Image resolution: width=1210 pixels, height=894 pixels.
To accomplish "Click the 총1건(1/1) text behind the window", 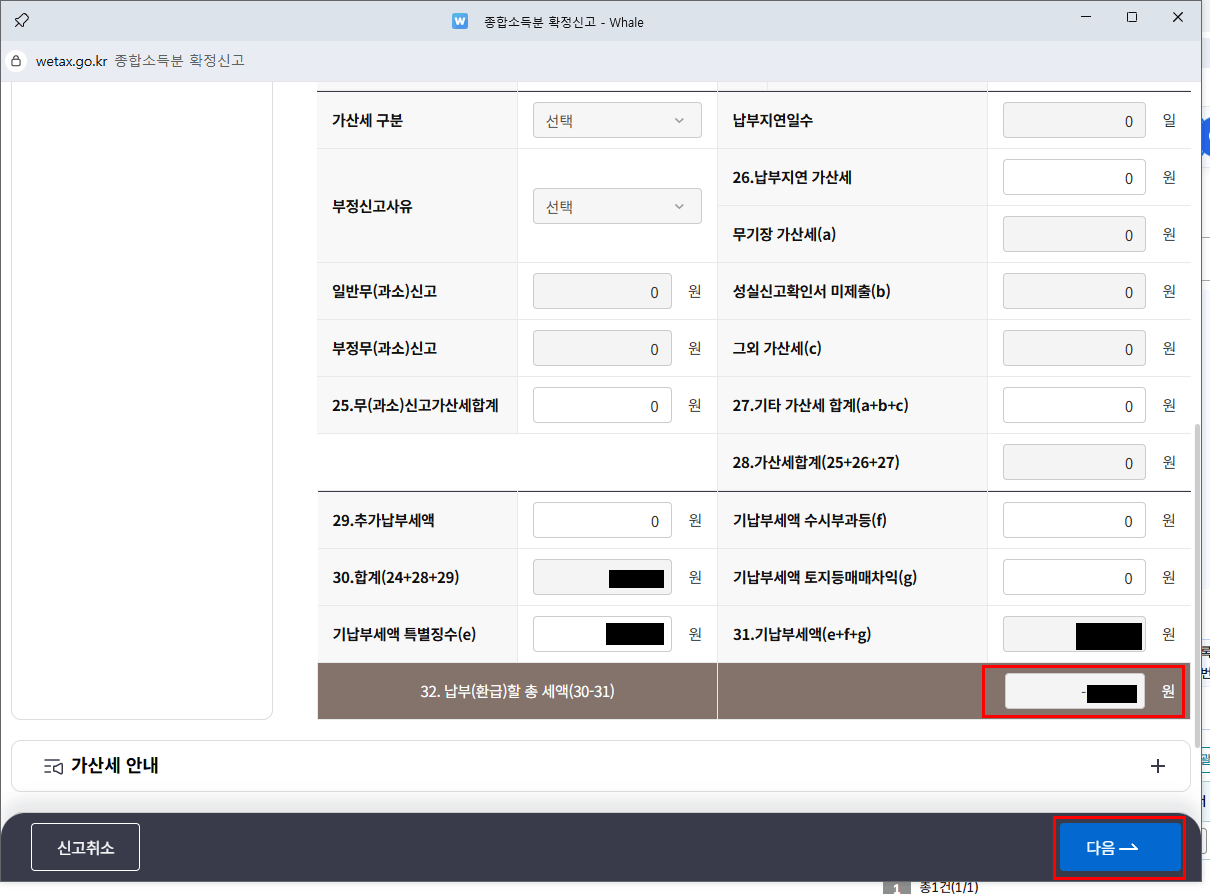I will click(948, 887).
